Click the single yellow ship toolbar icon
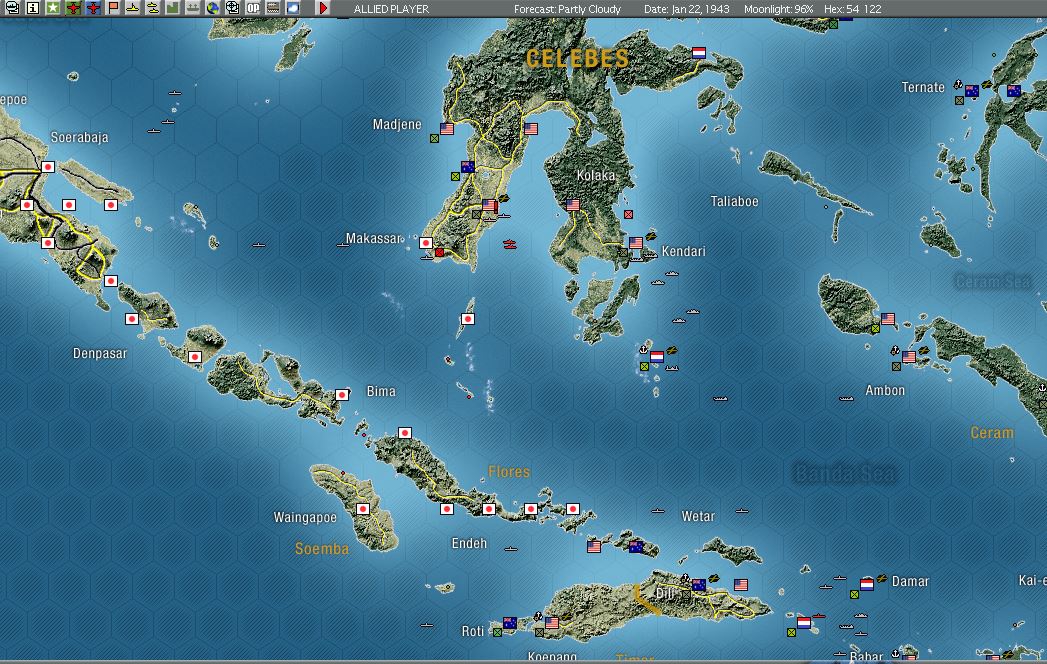The image size is (1047, 664). 133,8
